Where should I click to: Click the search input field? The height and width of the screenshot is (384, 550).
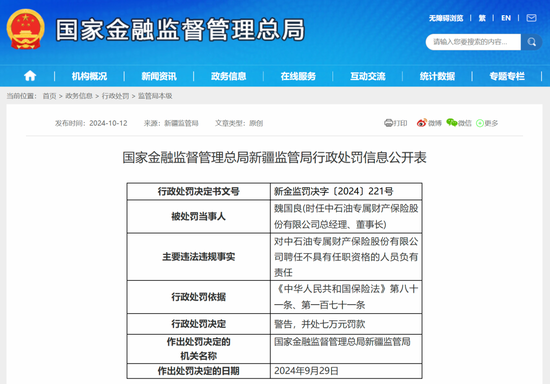[x=473, y=42]
